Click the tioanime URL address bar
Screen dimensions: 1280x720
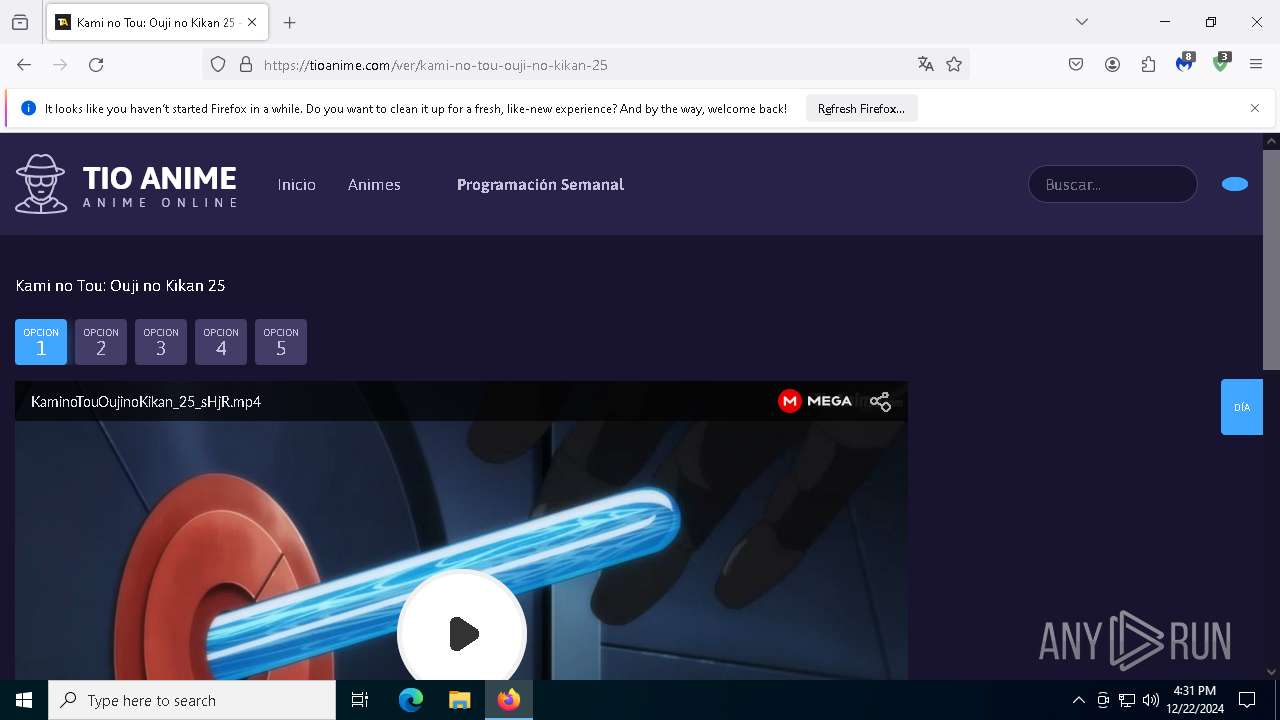(585, 65)
